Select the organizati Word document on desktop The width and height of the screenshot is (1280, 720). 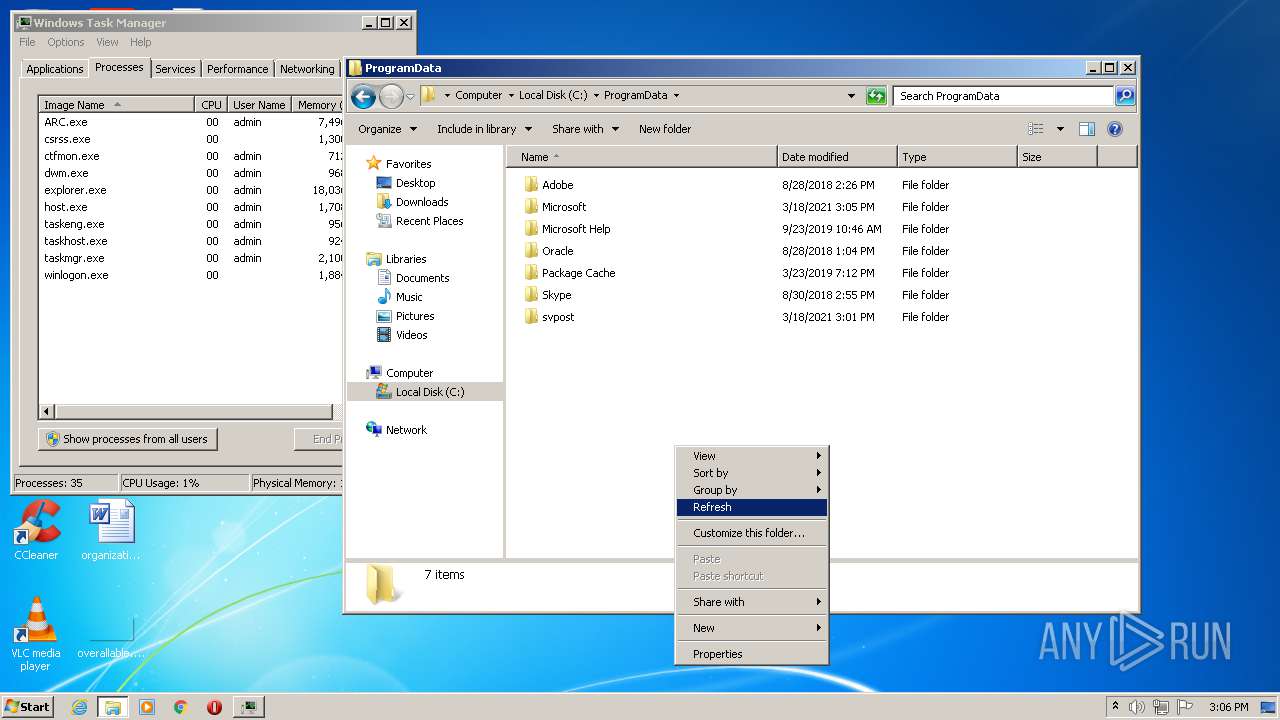(111, 530)
